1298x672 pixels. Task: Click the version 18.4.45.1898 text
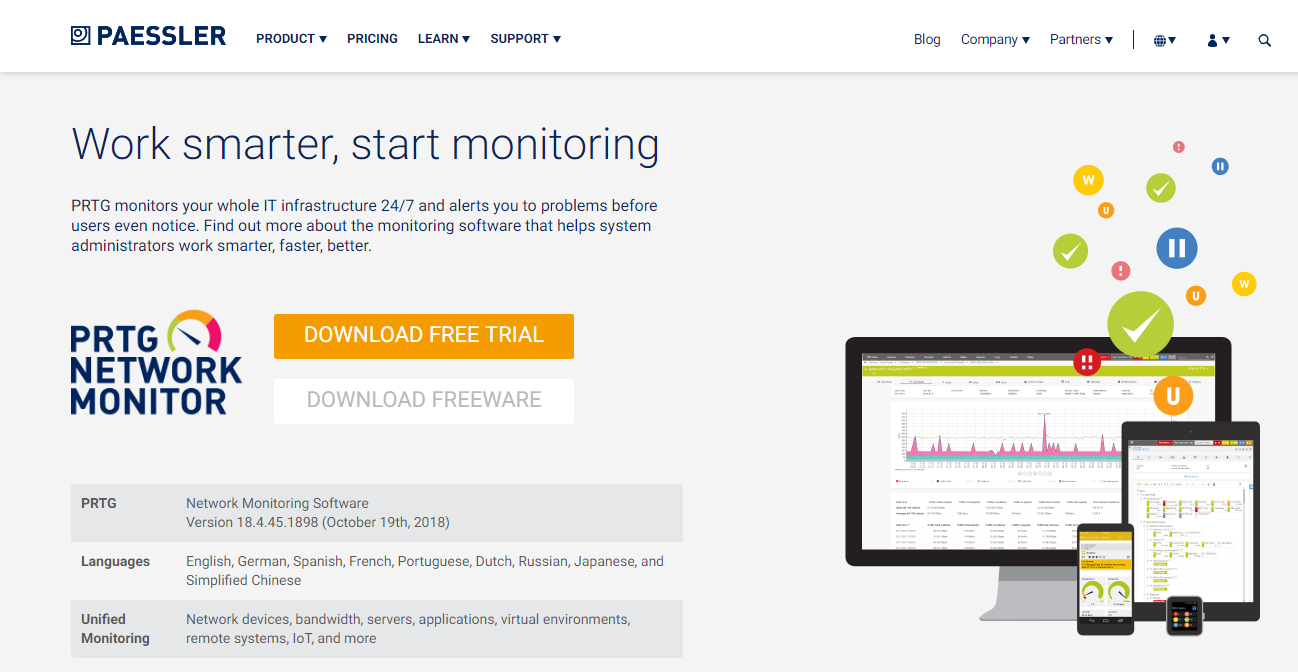tap(318, 522)
